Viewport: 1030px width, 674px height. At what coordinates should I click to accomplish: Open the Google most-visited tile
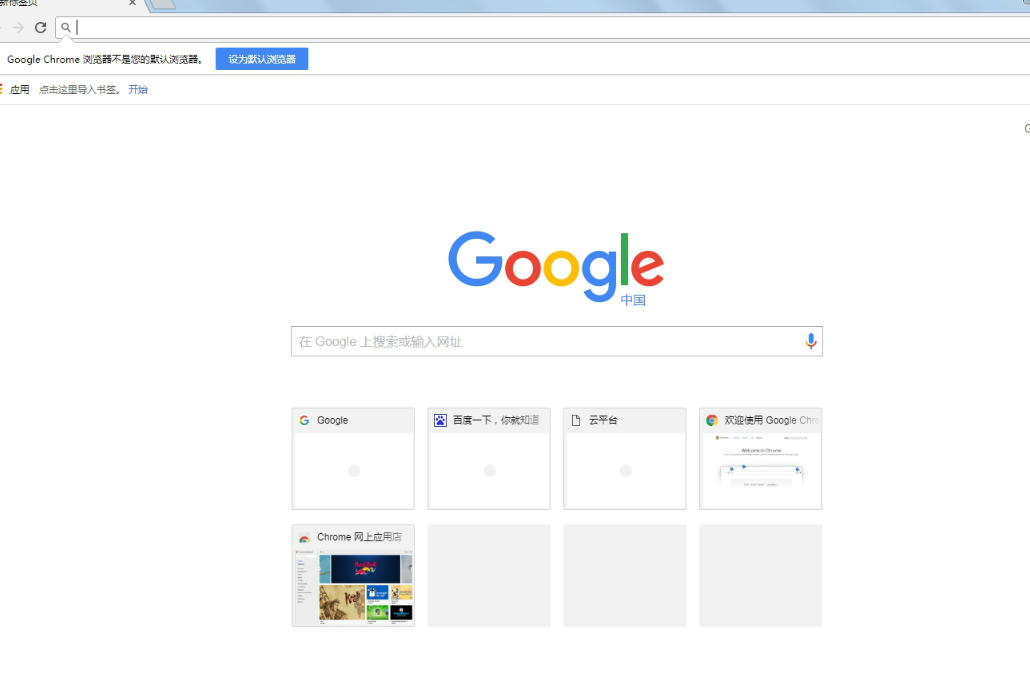point(353,459)
